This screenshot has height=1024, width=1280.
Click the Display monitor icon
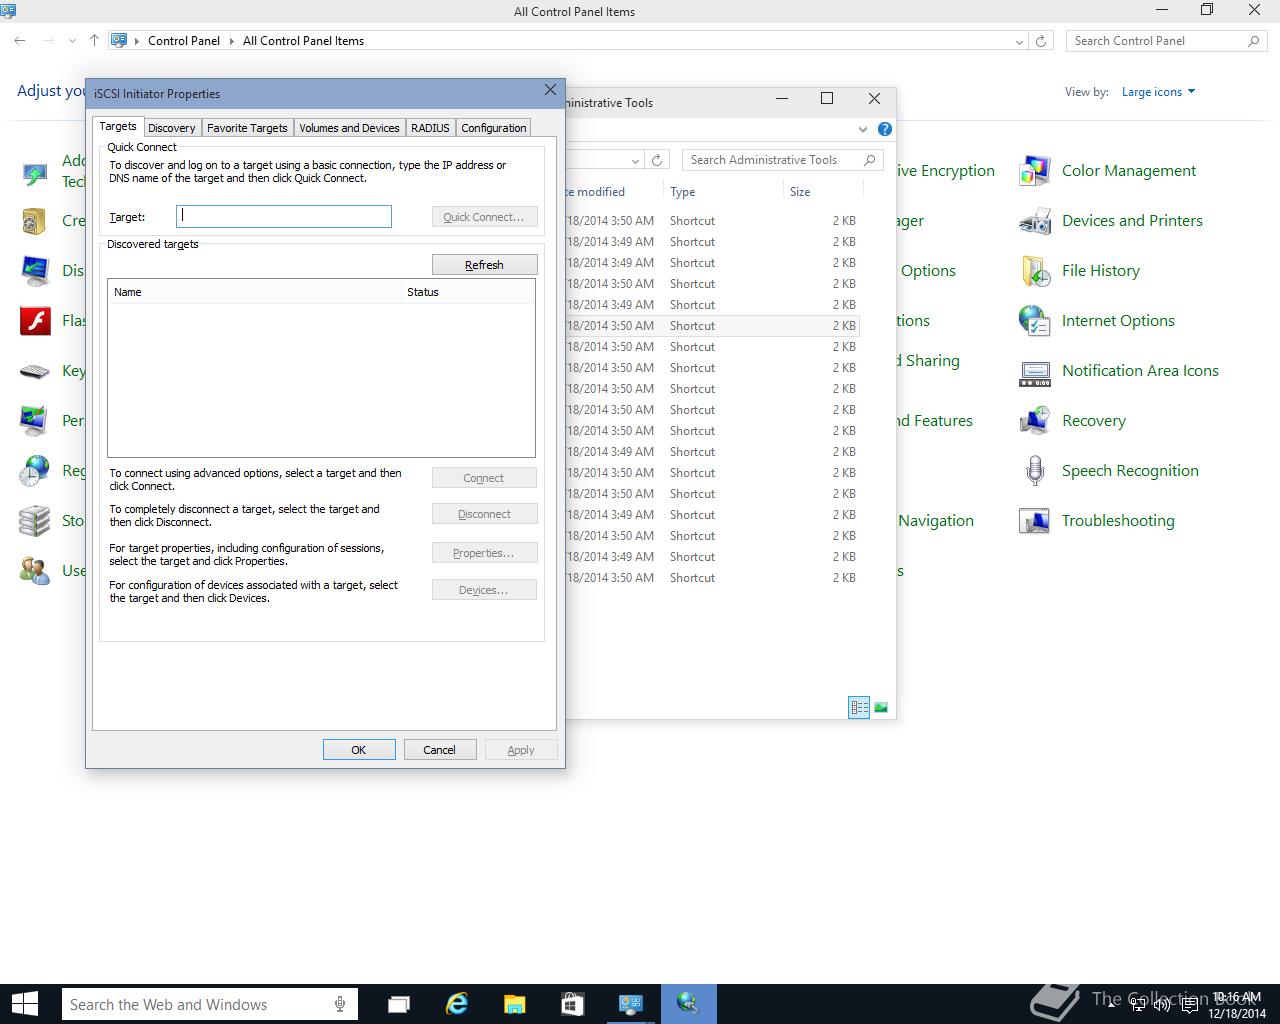[35, 271]
